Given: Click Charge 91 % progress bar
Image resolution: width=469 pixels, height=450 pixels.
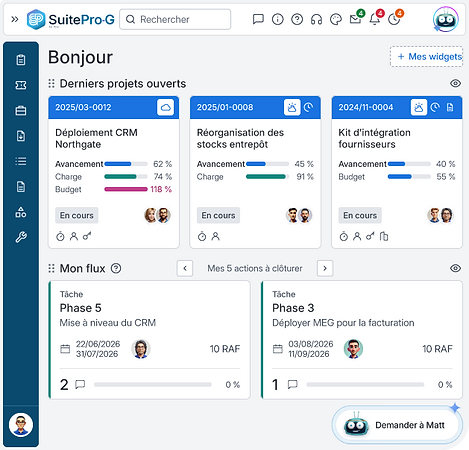Looking at the screenshot, I should click(x=267, y=177).
